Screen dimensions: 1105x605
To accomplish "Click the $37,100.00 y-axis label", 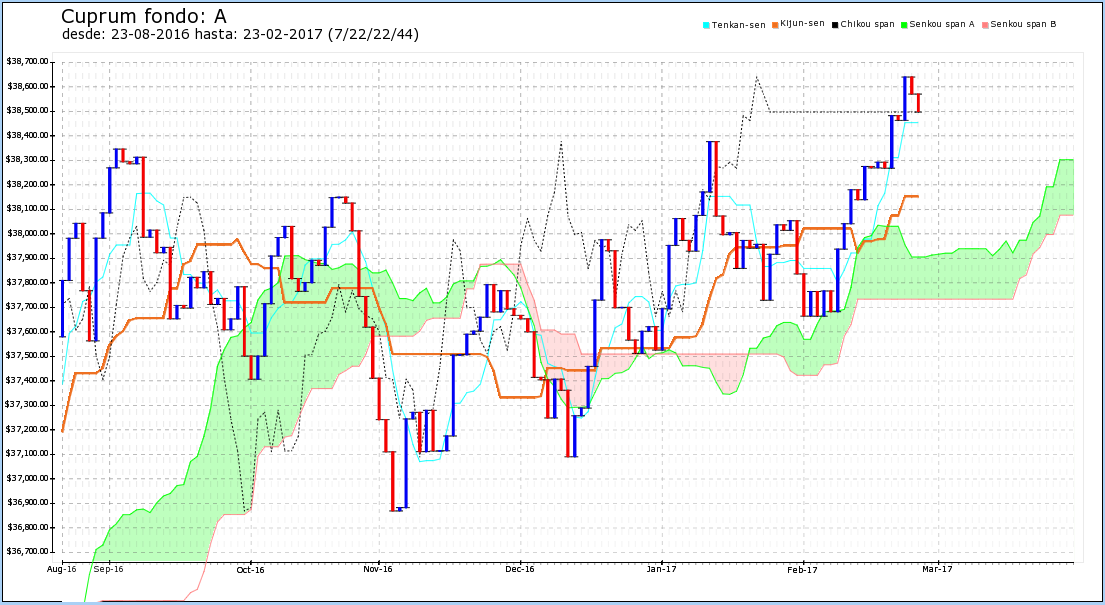I will [x=27, y=453].
